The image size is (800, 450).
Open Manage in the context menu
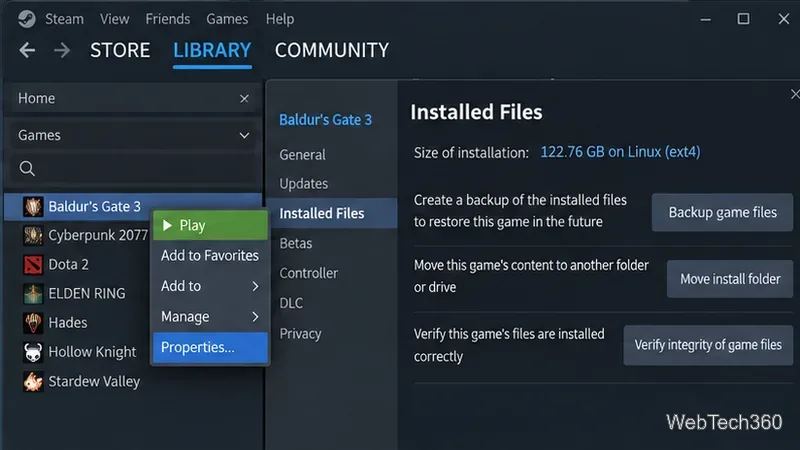(x=210, y=317)
